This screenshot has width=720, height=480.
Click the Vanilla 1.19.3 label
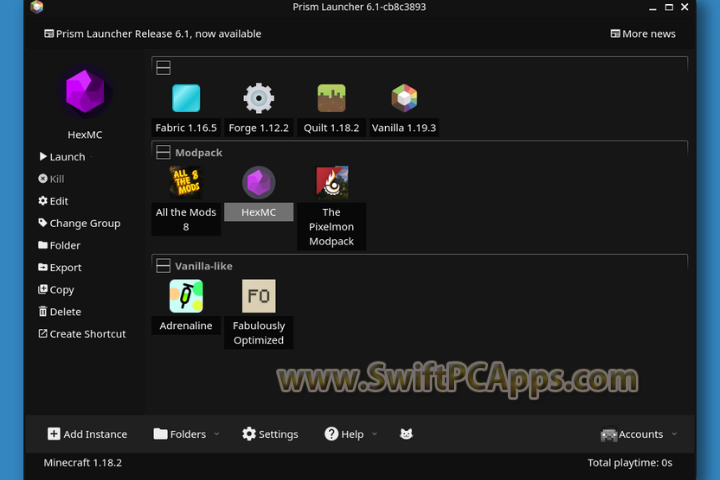404,128
